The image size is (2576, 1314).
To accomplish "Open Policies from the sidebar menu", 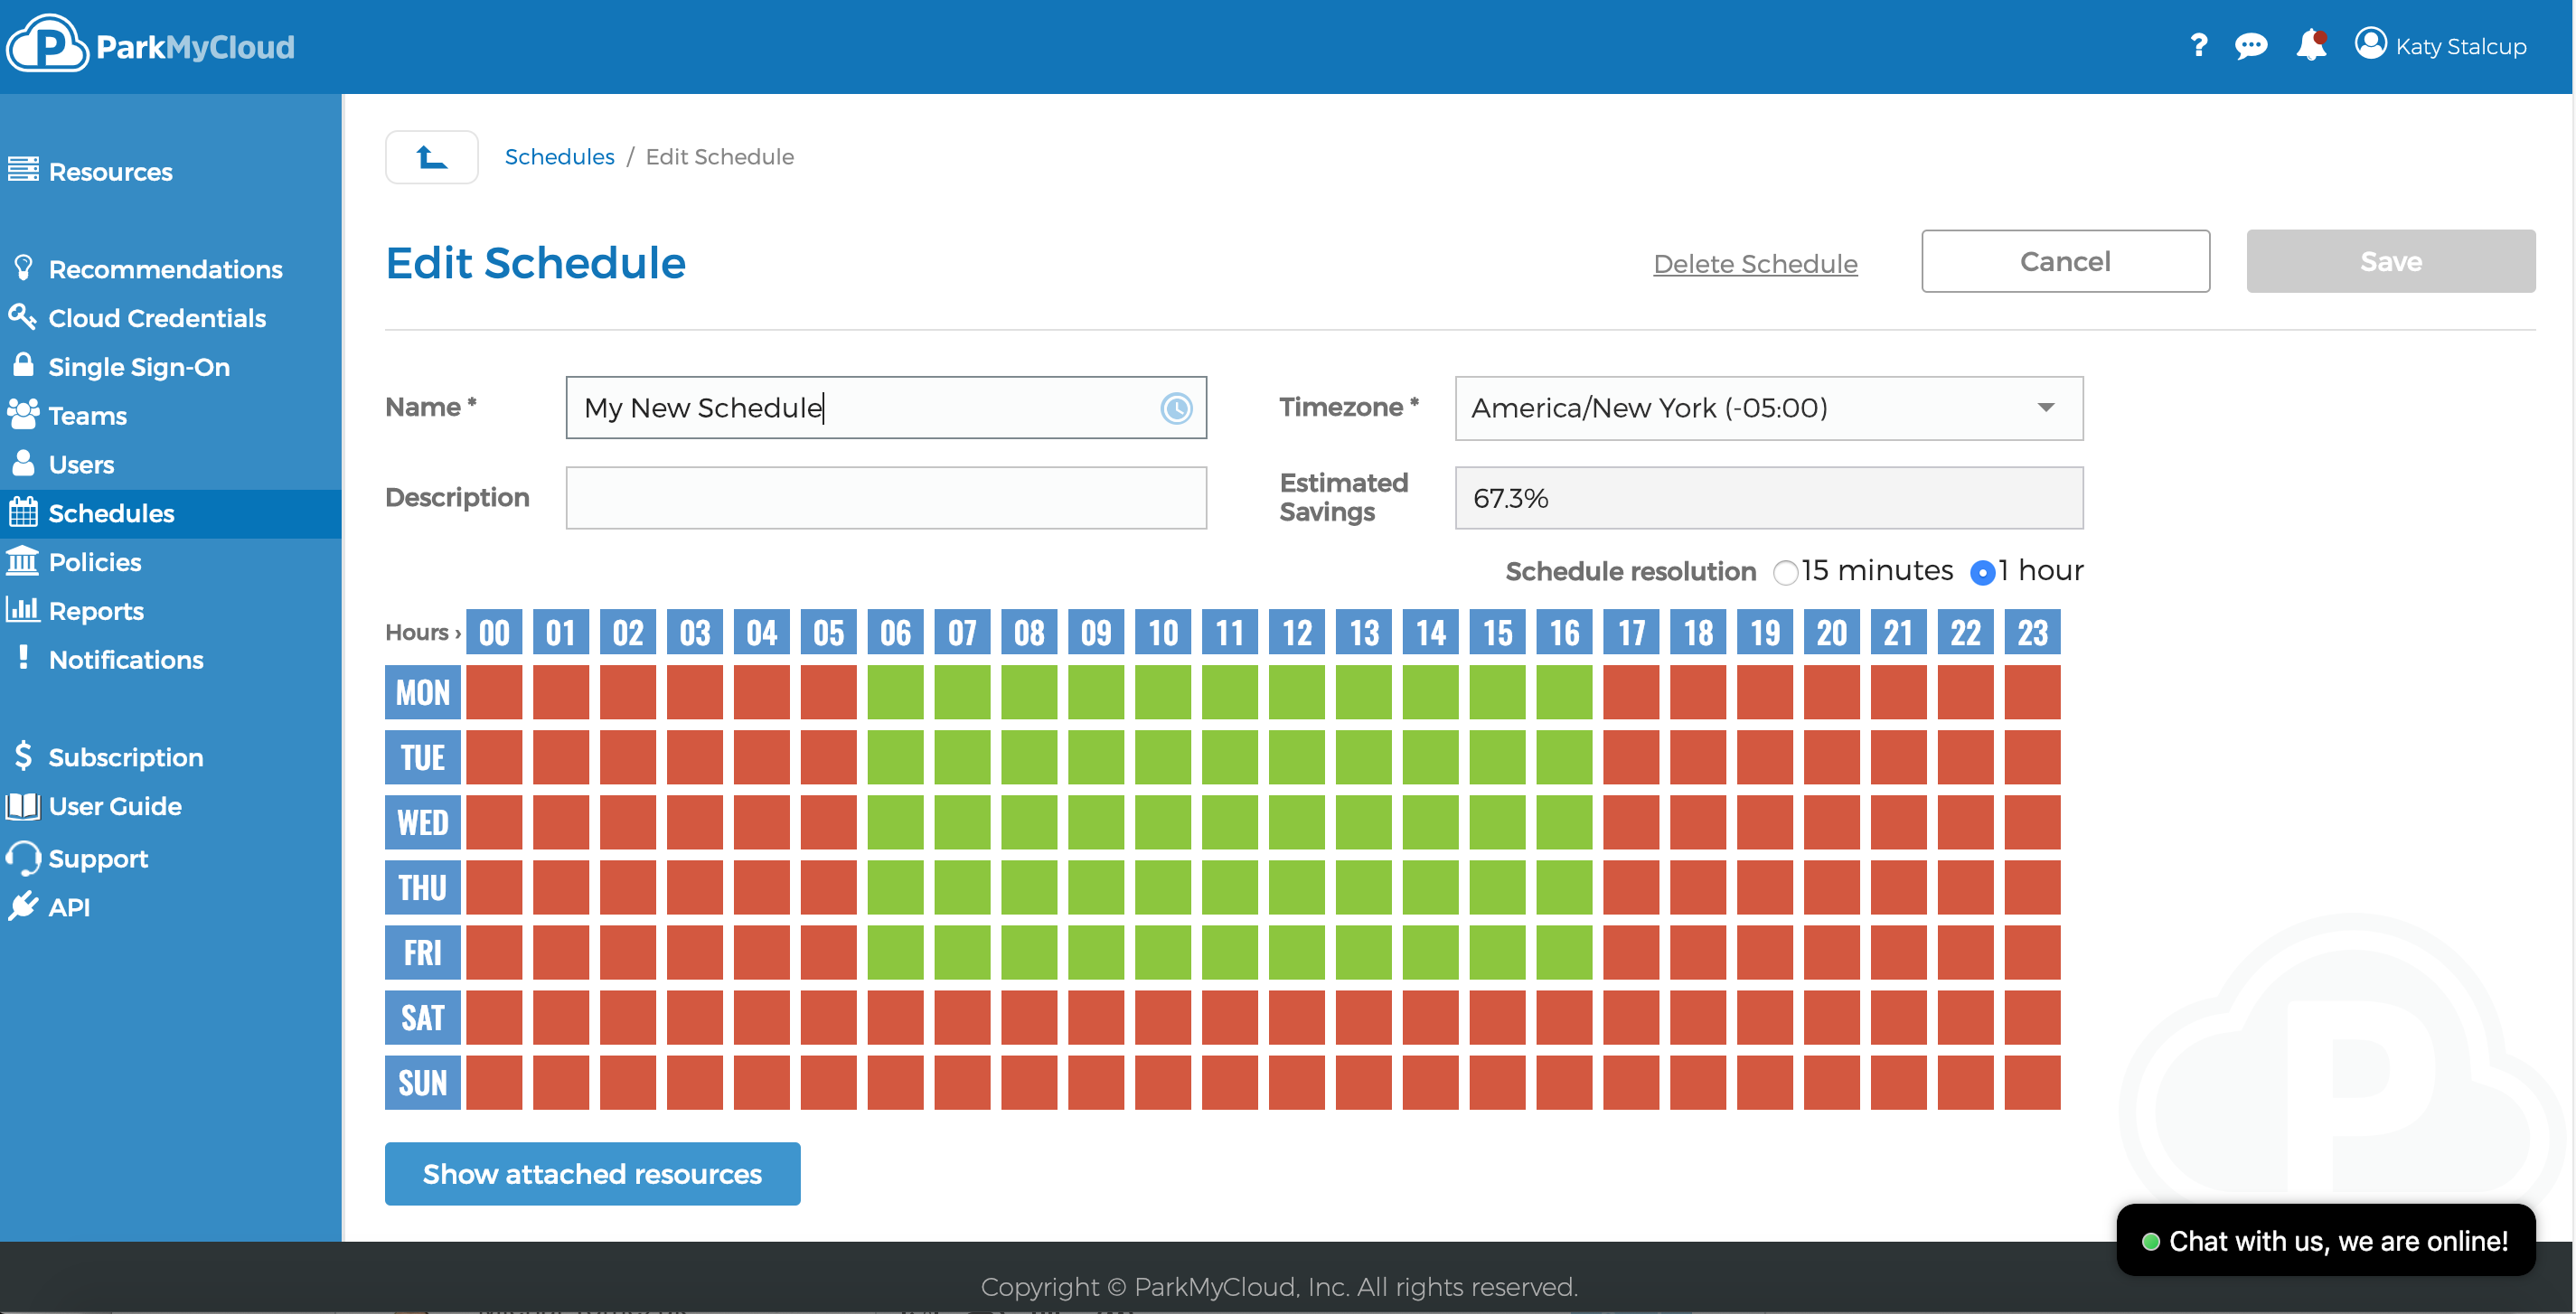I will point(96,561).
